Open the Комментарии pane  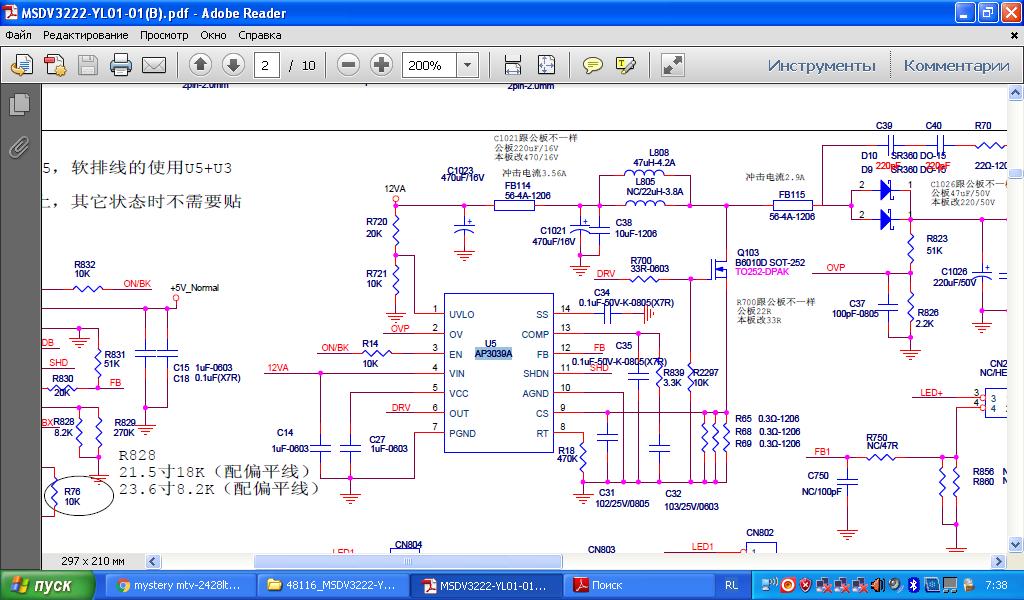pos(956,65)
